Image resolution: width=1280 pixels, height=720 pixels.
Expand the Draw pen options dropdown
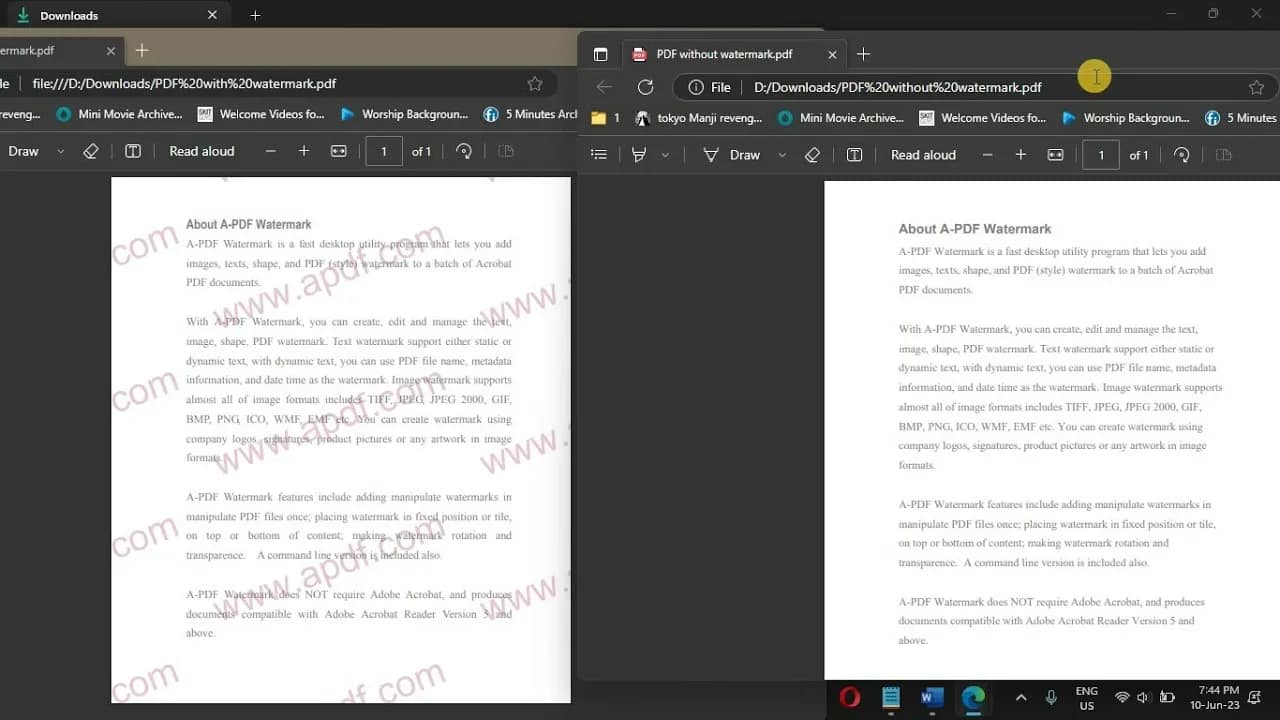point(782,155)
